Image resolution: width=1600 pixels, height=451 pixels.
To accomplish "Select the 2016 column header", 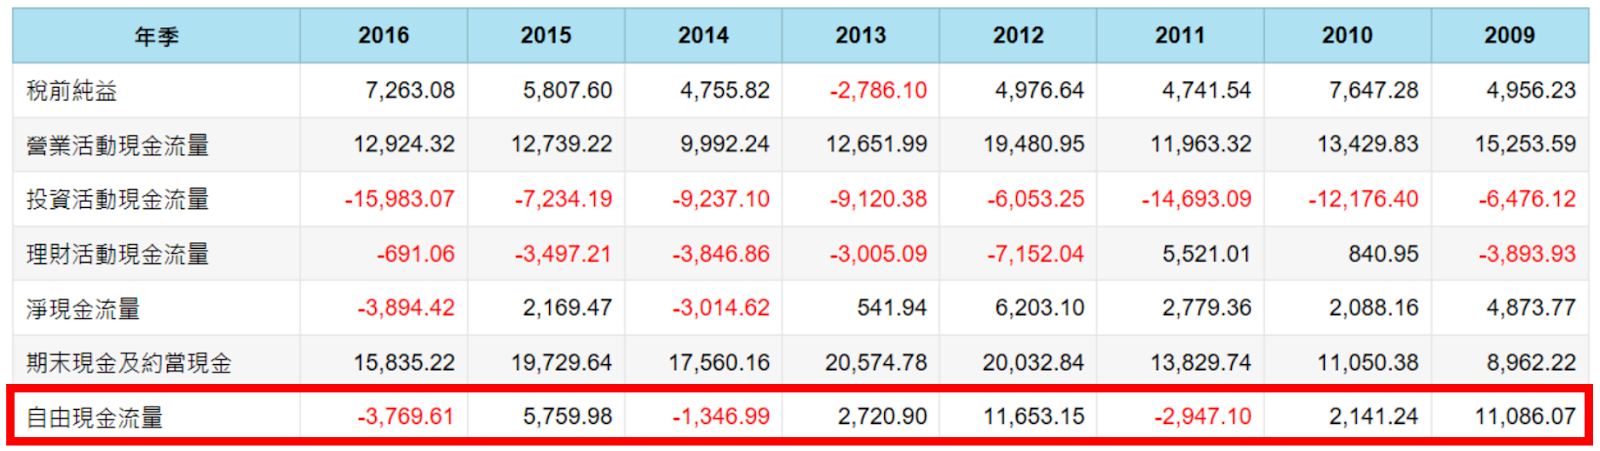I will click(x=384, y=36).
